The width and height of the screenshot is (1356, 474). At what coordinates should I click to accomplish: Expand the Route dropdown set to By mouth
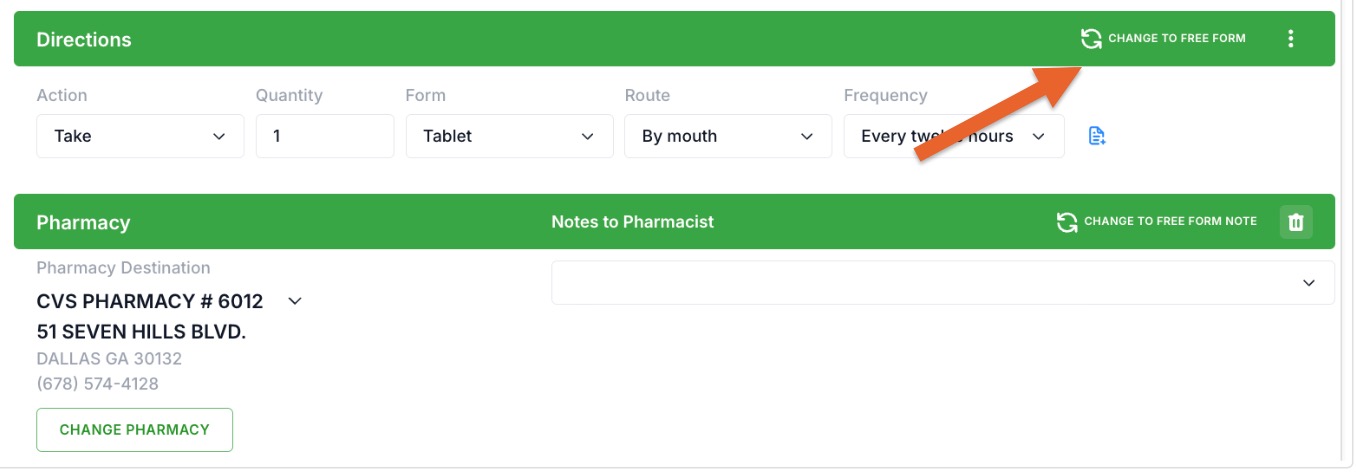[728, 136]
